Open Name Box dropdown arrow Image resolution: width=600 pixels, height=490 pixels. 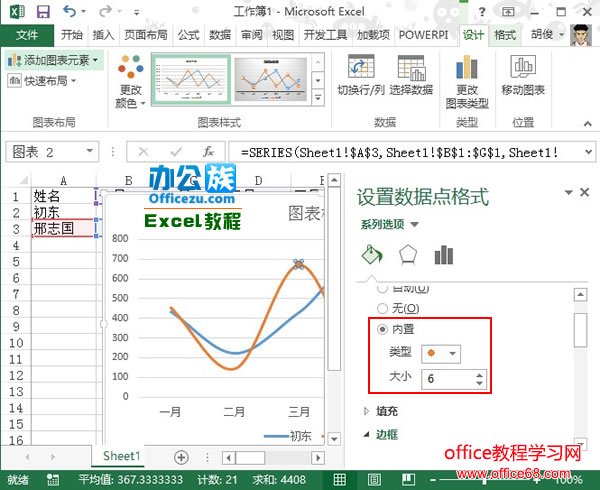tap(90, 151)
